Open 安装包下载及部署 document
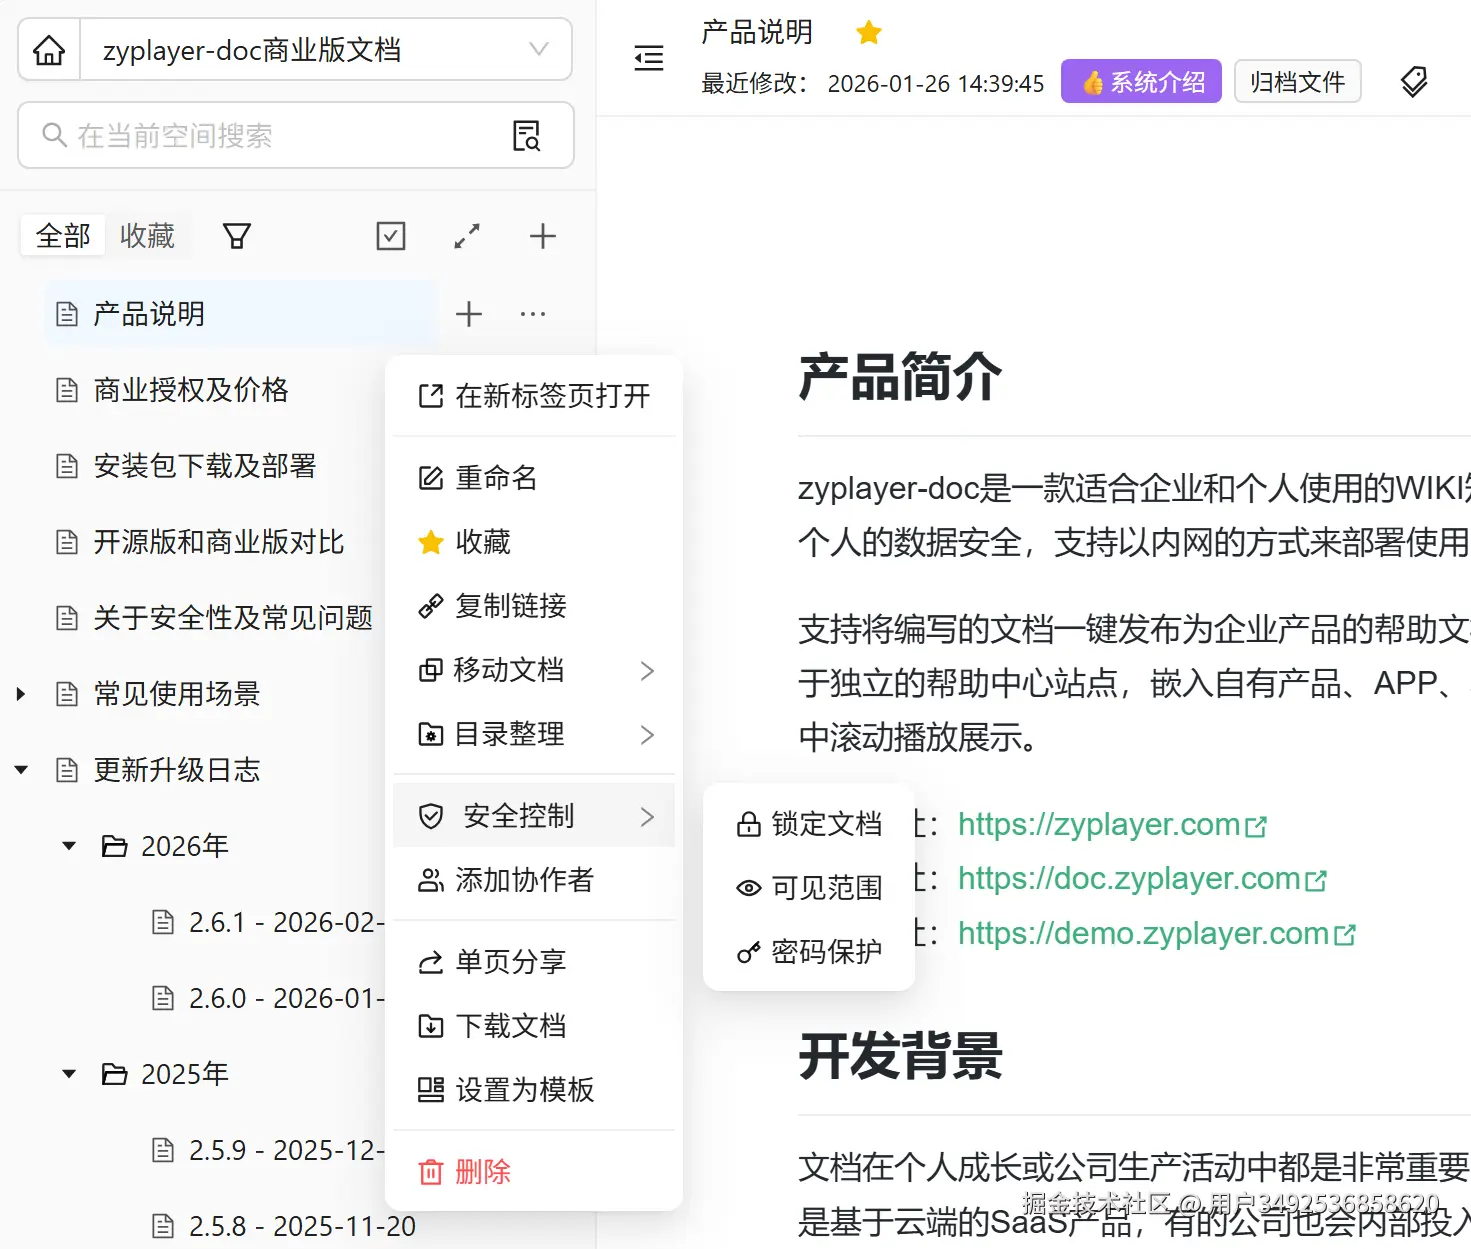The width and height of the screenshot is (1471, 1249). (x=205, y=466)
